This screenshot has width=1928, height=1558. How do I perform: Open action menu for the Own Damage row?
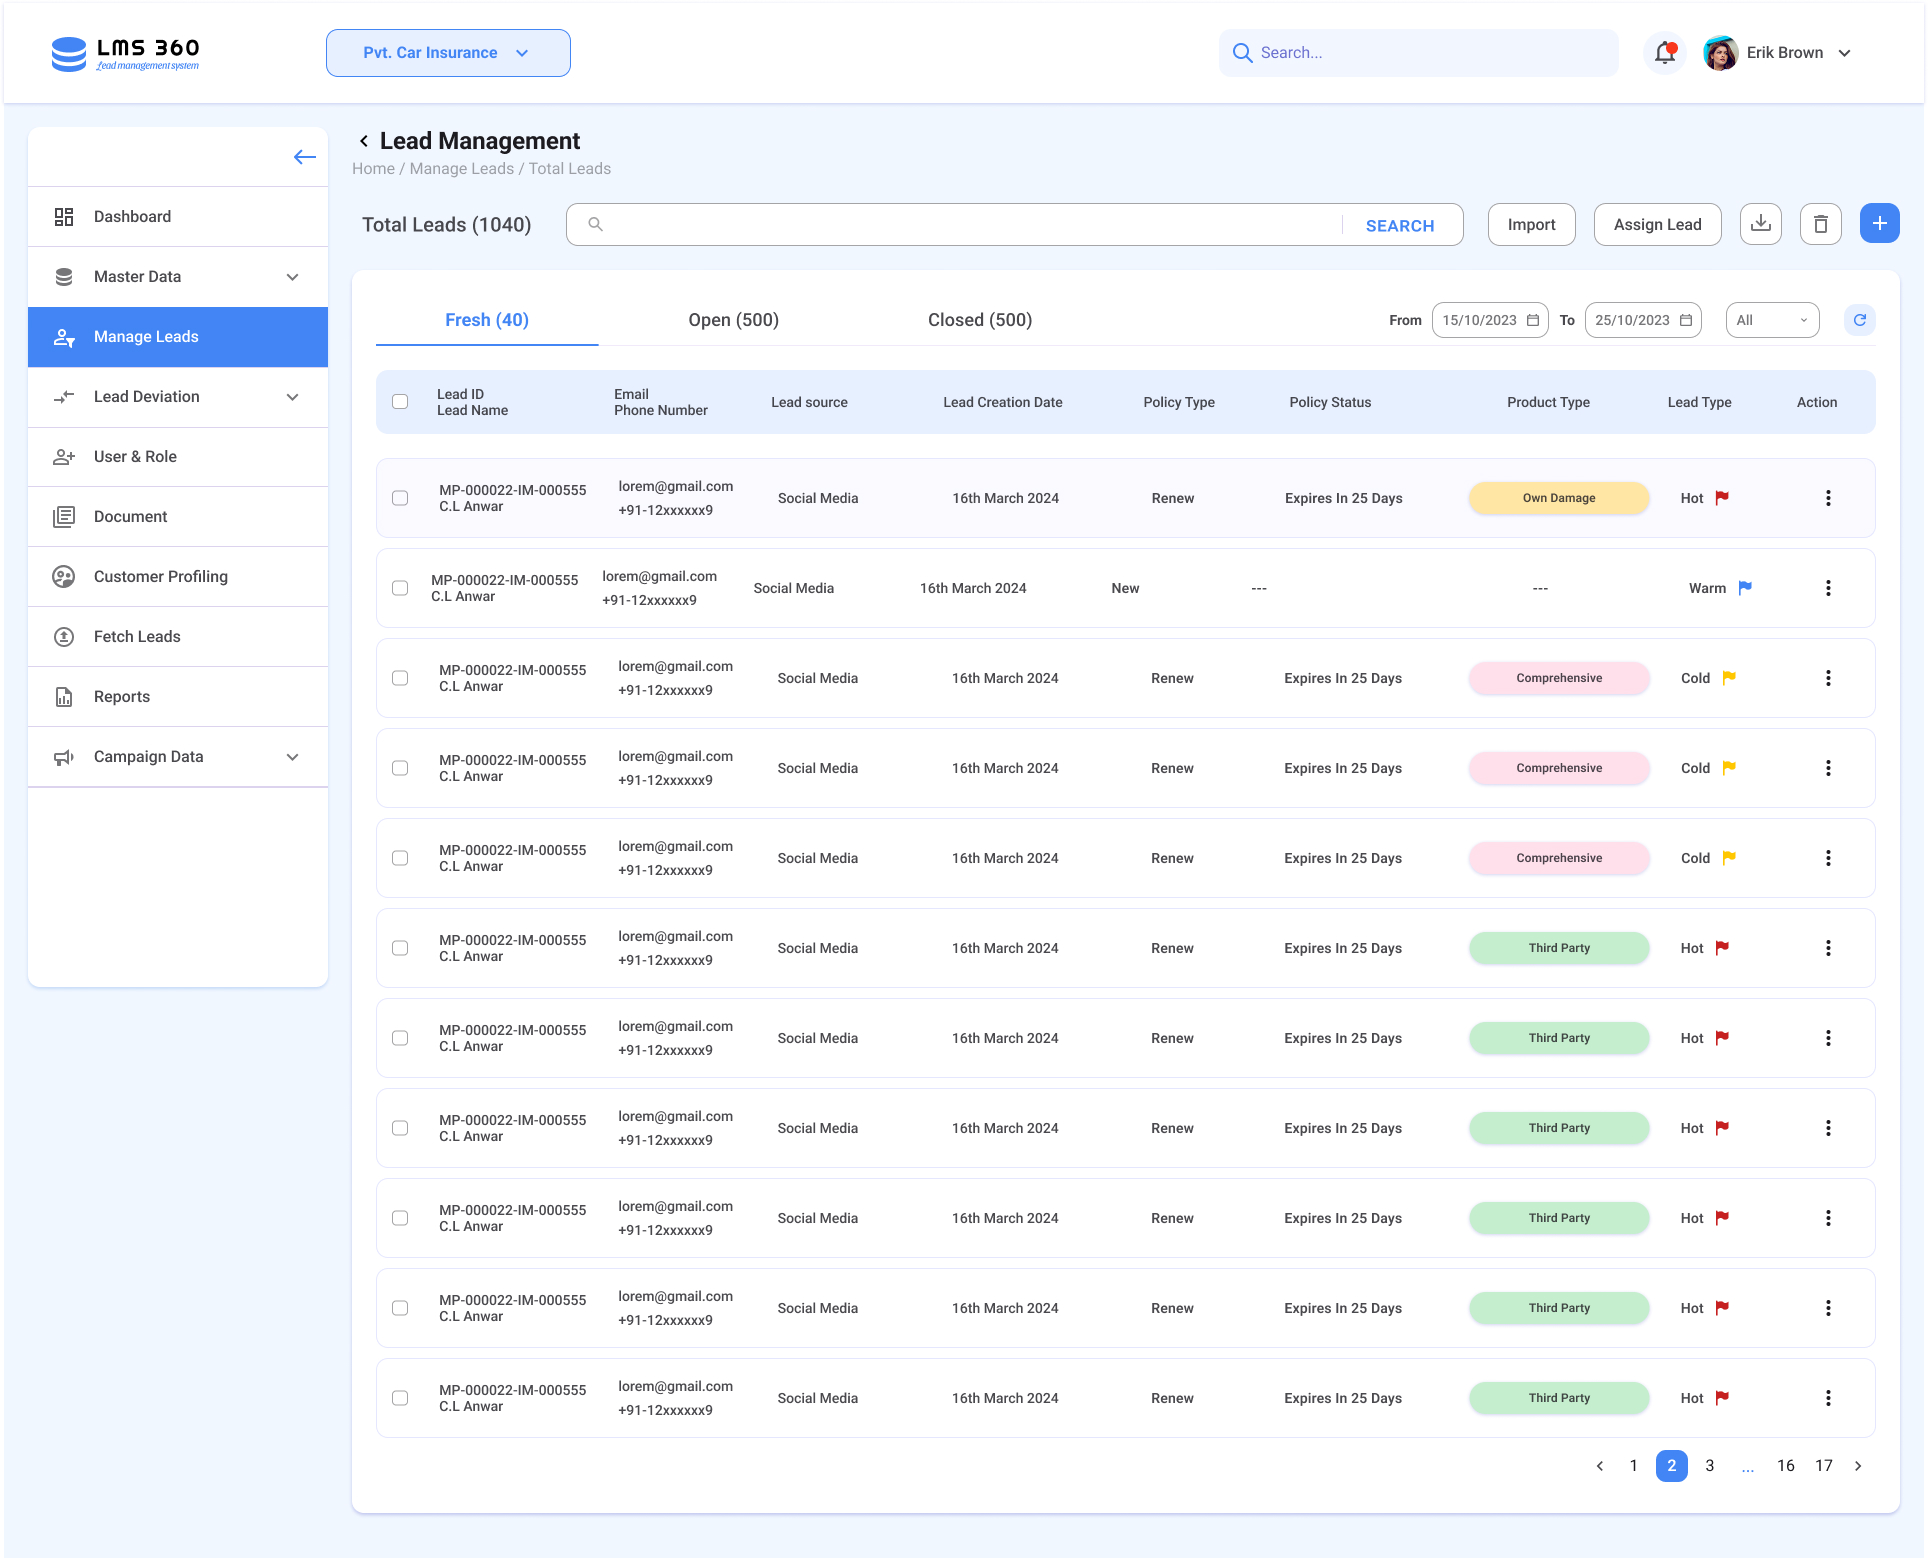click(x=1828, y=498)
